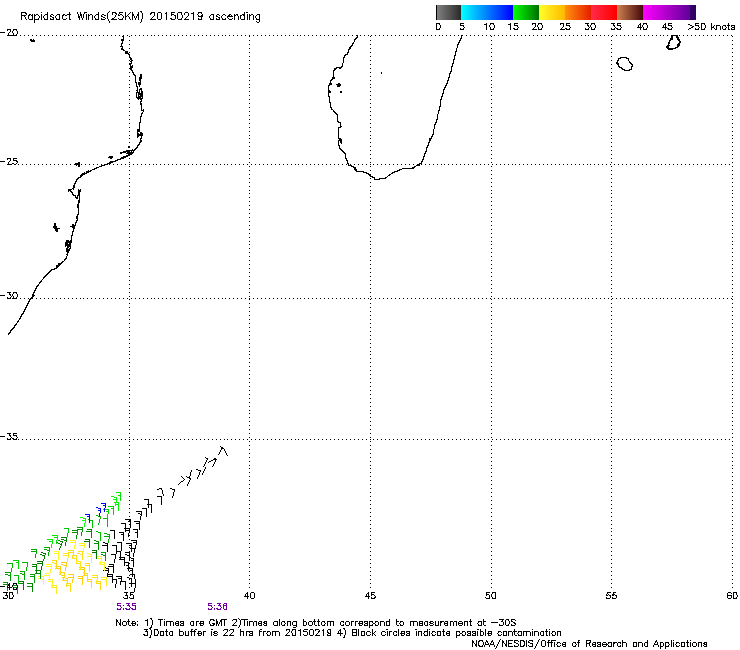Click the title 'Rapidscat Winds(25KM) 20150219 ascending'
The image size is (740, 650).
point(140,17)
